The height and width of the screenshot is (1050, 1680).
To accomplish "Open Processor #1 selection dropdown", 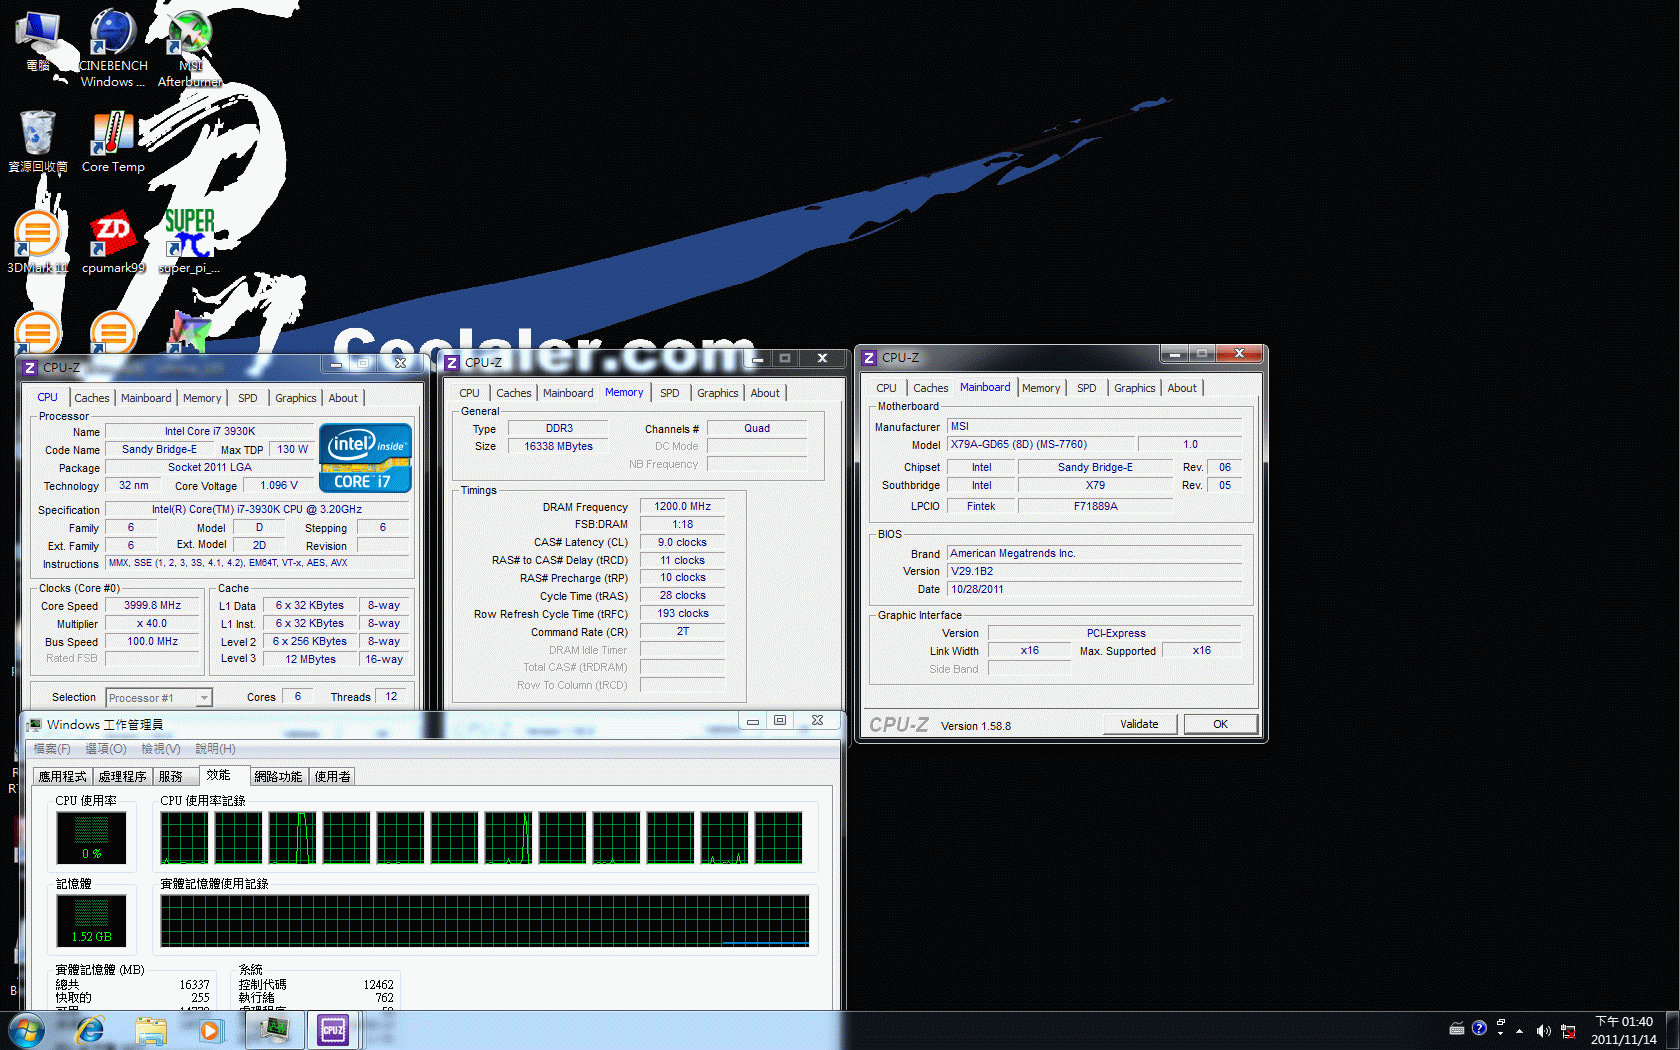I will 159,698.
